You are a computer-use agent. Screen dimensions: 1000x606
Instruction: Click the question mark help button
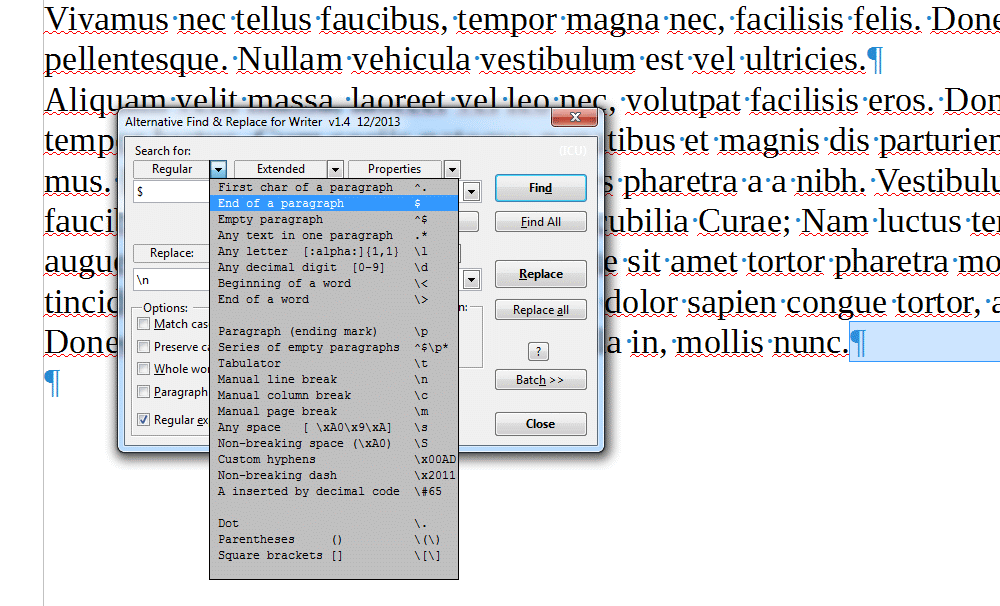pyautogui.click(x=540, y=351)
